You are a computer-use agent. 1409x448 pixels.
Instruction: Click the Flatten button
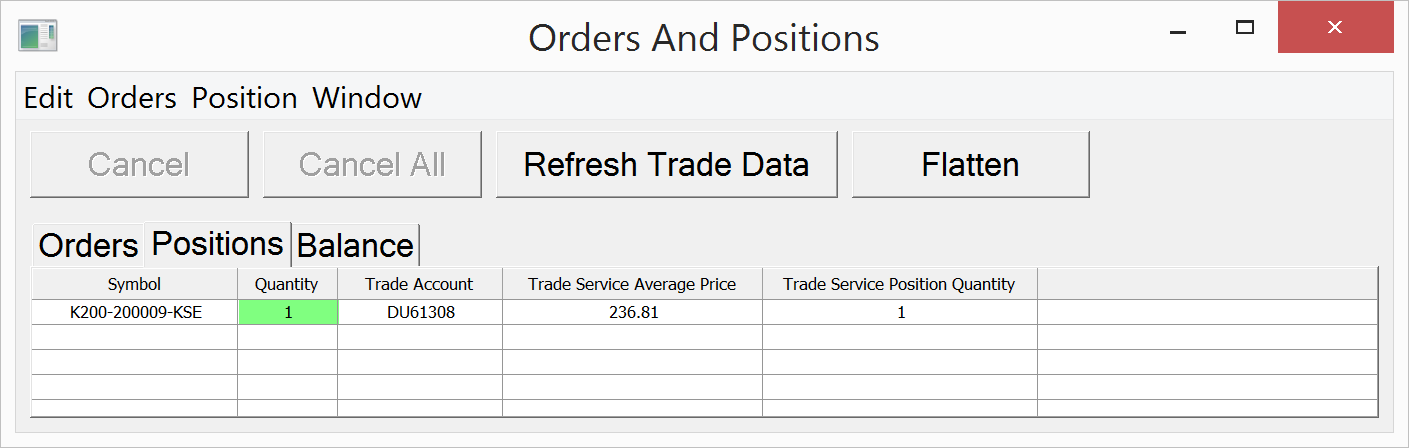tap(970, 165)
